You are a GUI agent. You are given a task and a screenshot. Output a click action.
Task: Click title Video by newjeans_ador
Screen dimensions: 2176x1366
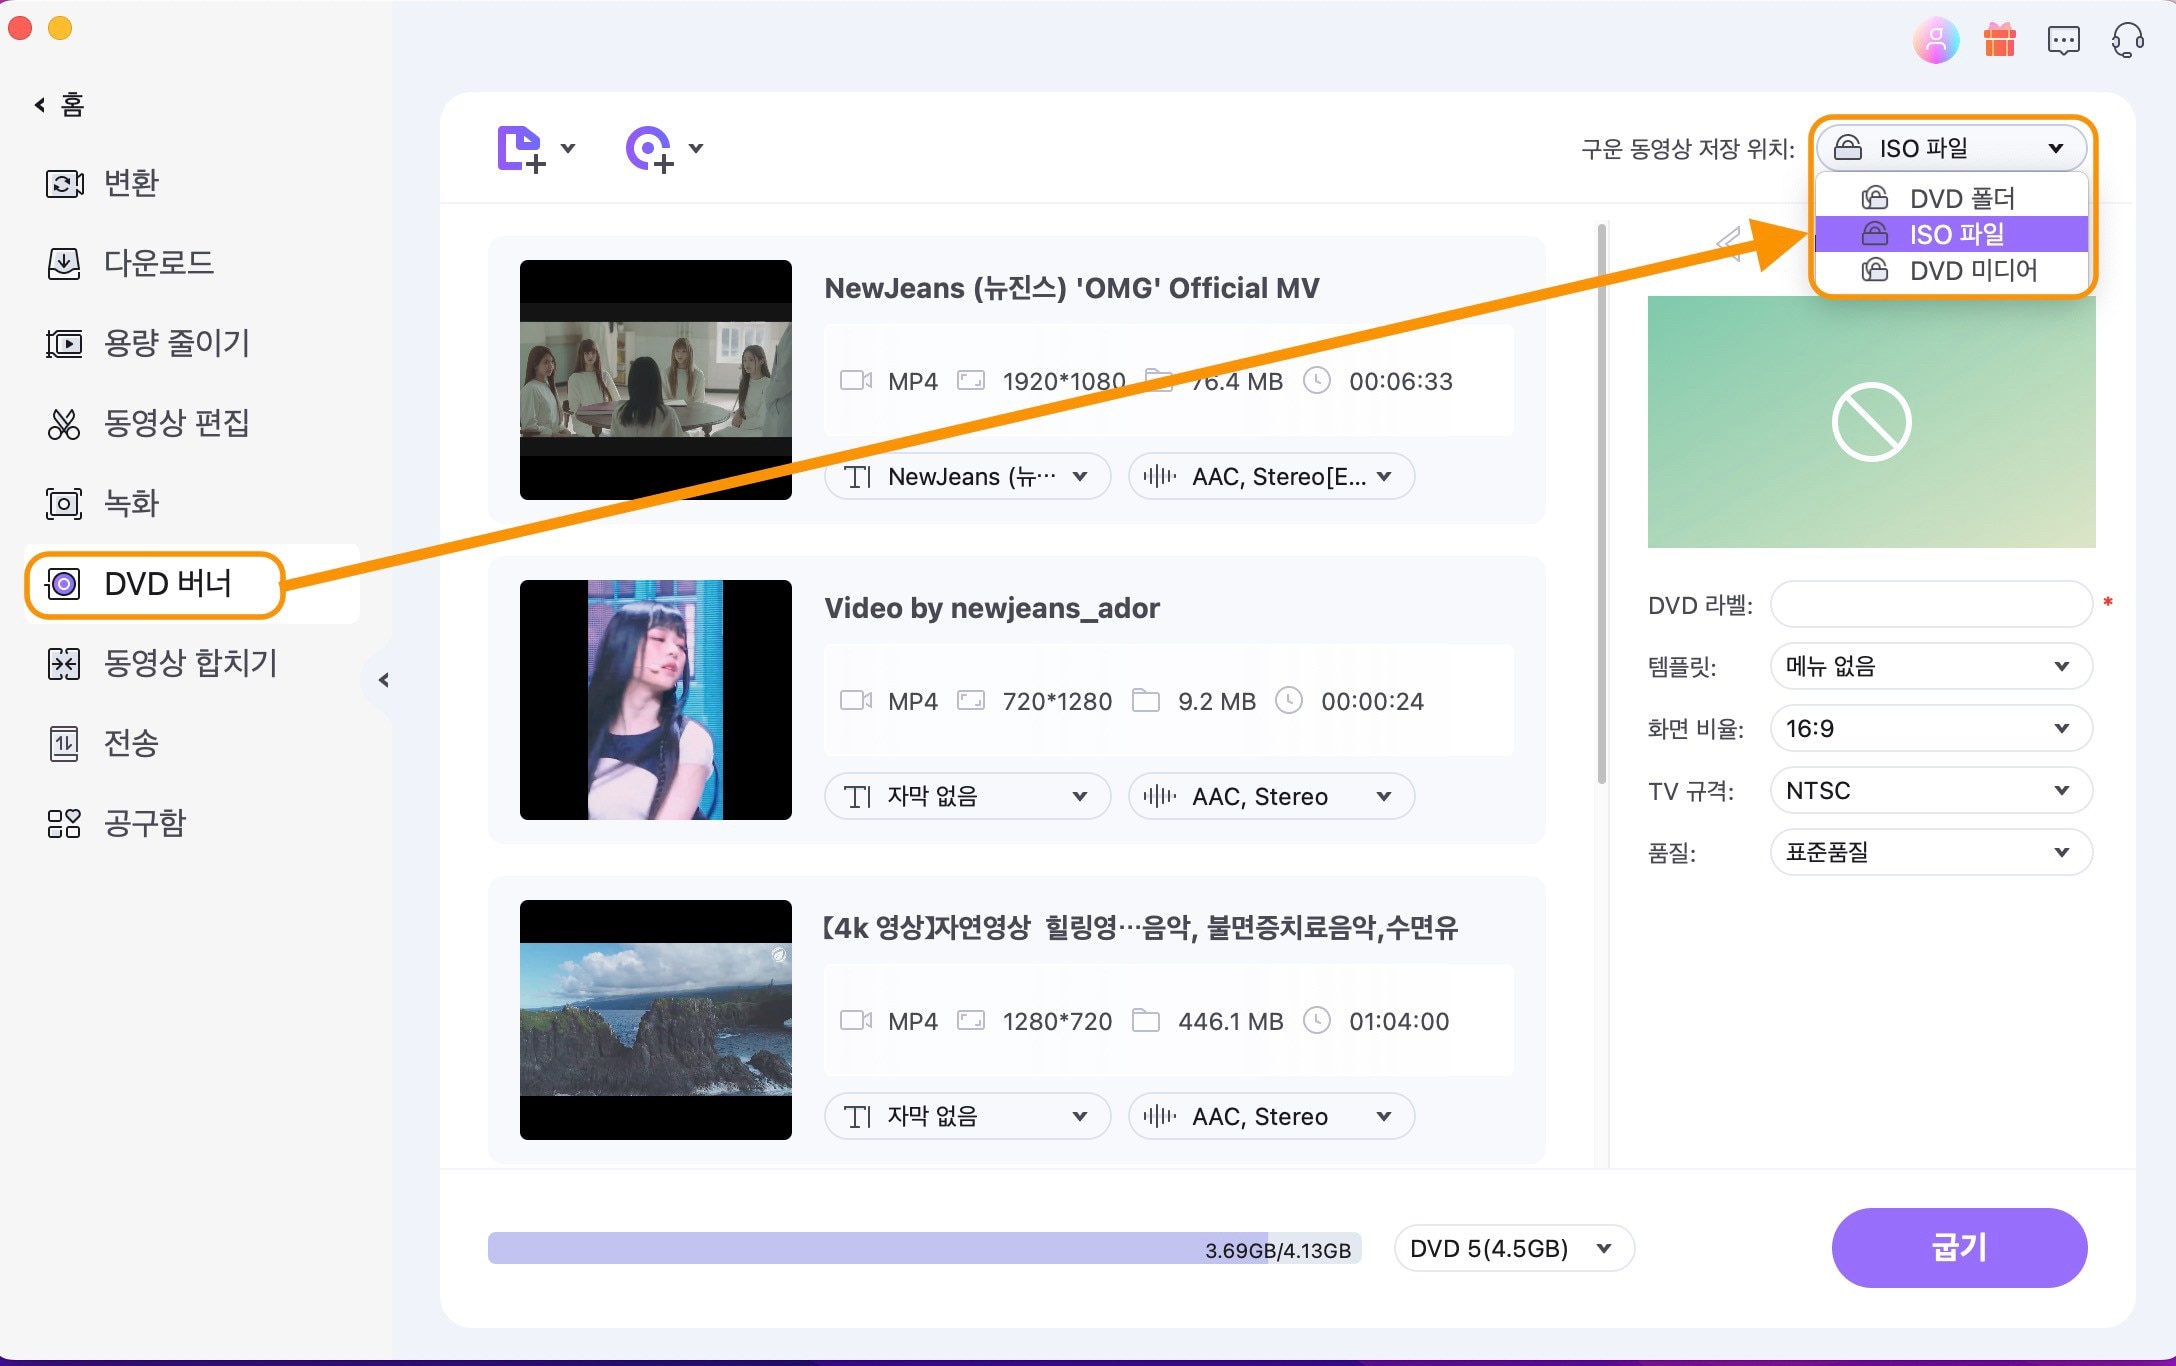pyautogui.click(x=991, y=608)
